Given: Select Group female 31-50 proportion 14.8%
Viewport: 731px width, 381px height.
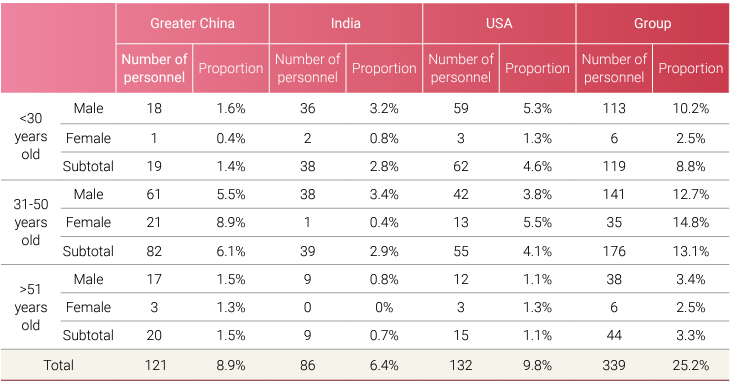Looking at the screenshot, I should tap(690, 222).
